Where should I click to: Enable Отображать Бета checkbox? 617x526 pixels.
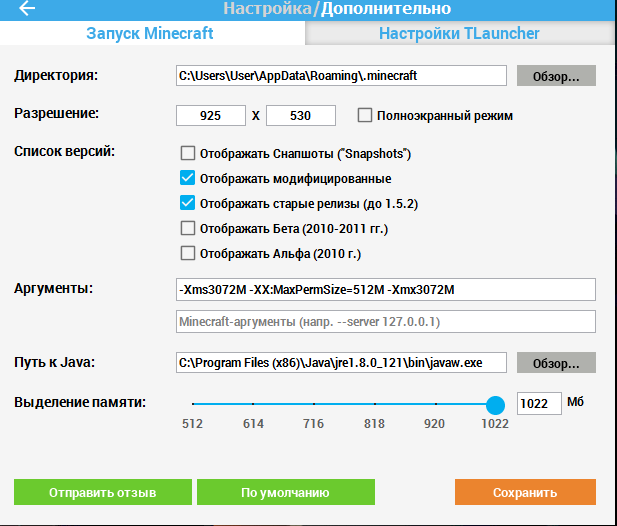[187, 228]
